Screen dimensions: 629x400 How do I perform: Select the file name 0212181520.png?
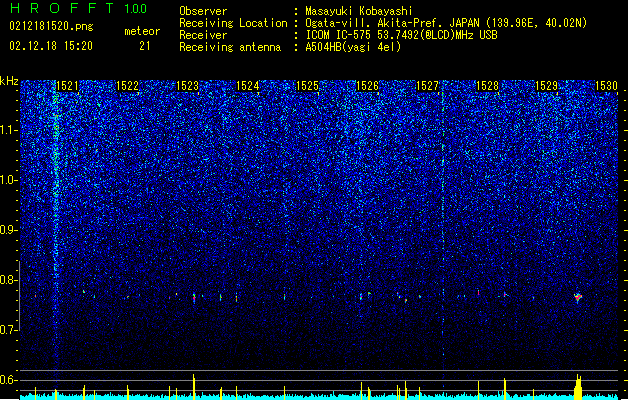pyautogui.click(x=51, y=26)
